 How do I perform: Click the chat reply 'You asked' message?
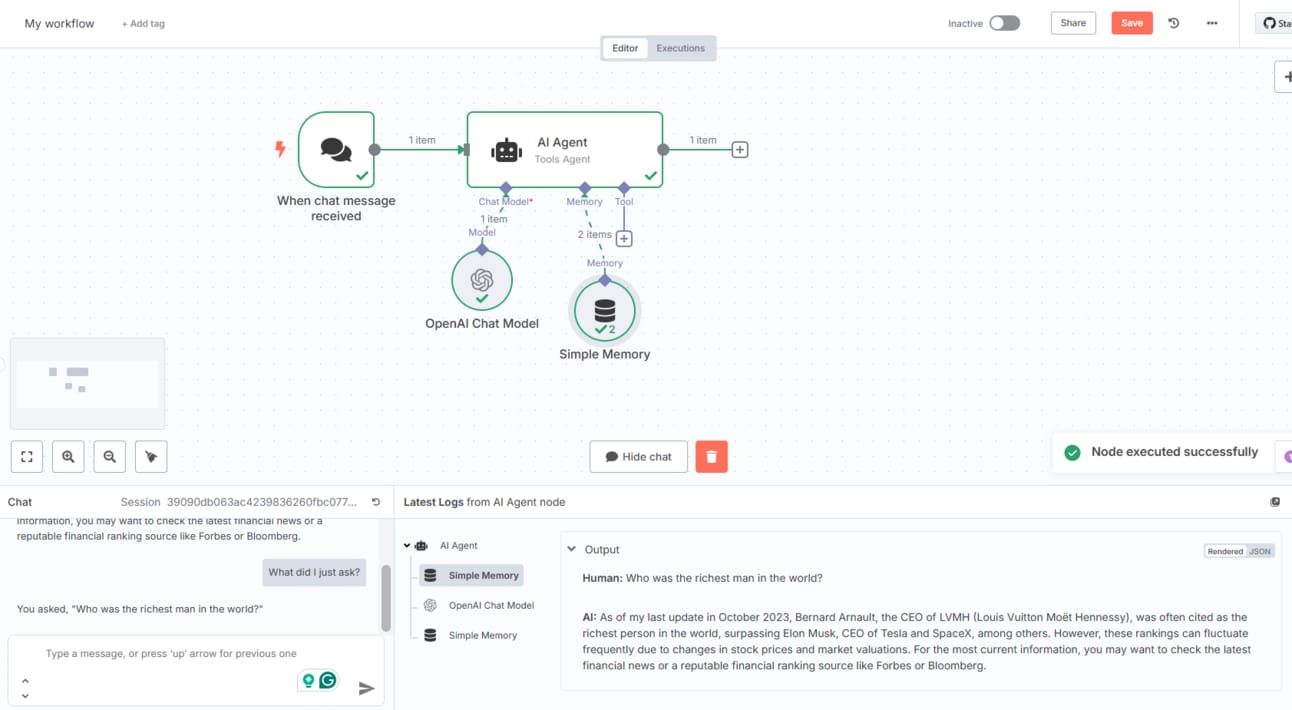(x=140, y=609)
